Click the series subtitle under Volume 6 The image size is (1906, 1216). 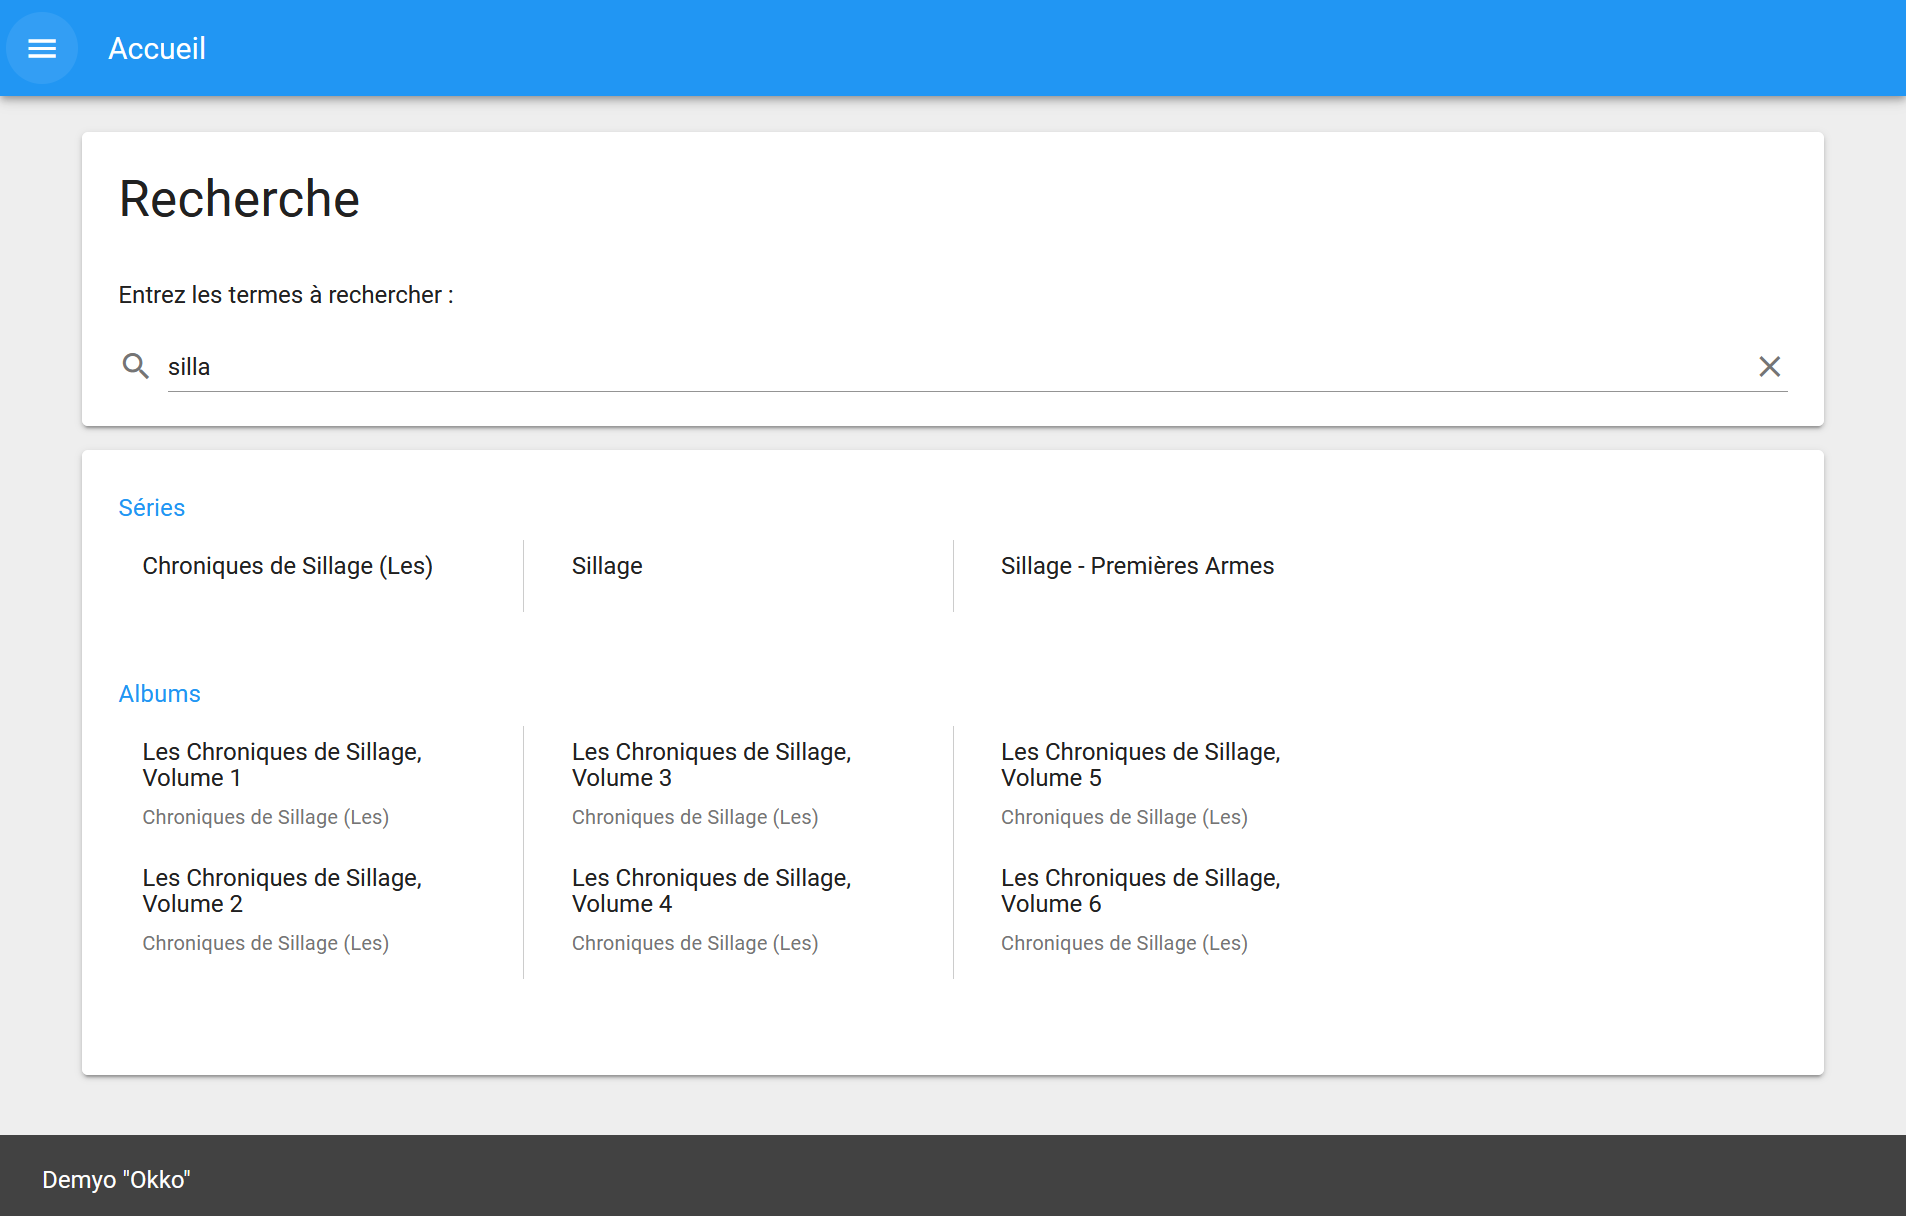pos(1124,943)
